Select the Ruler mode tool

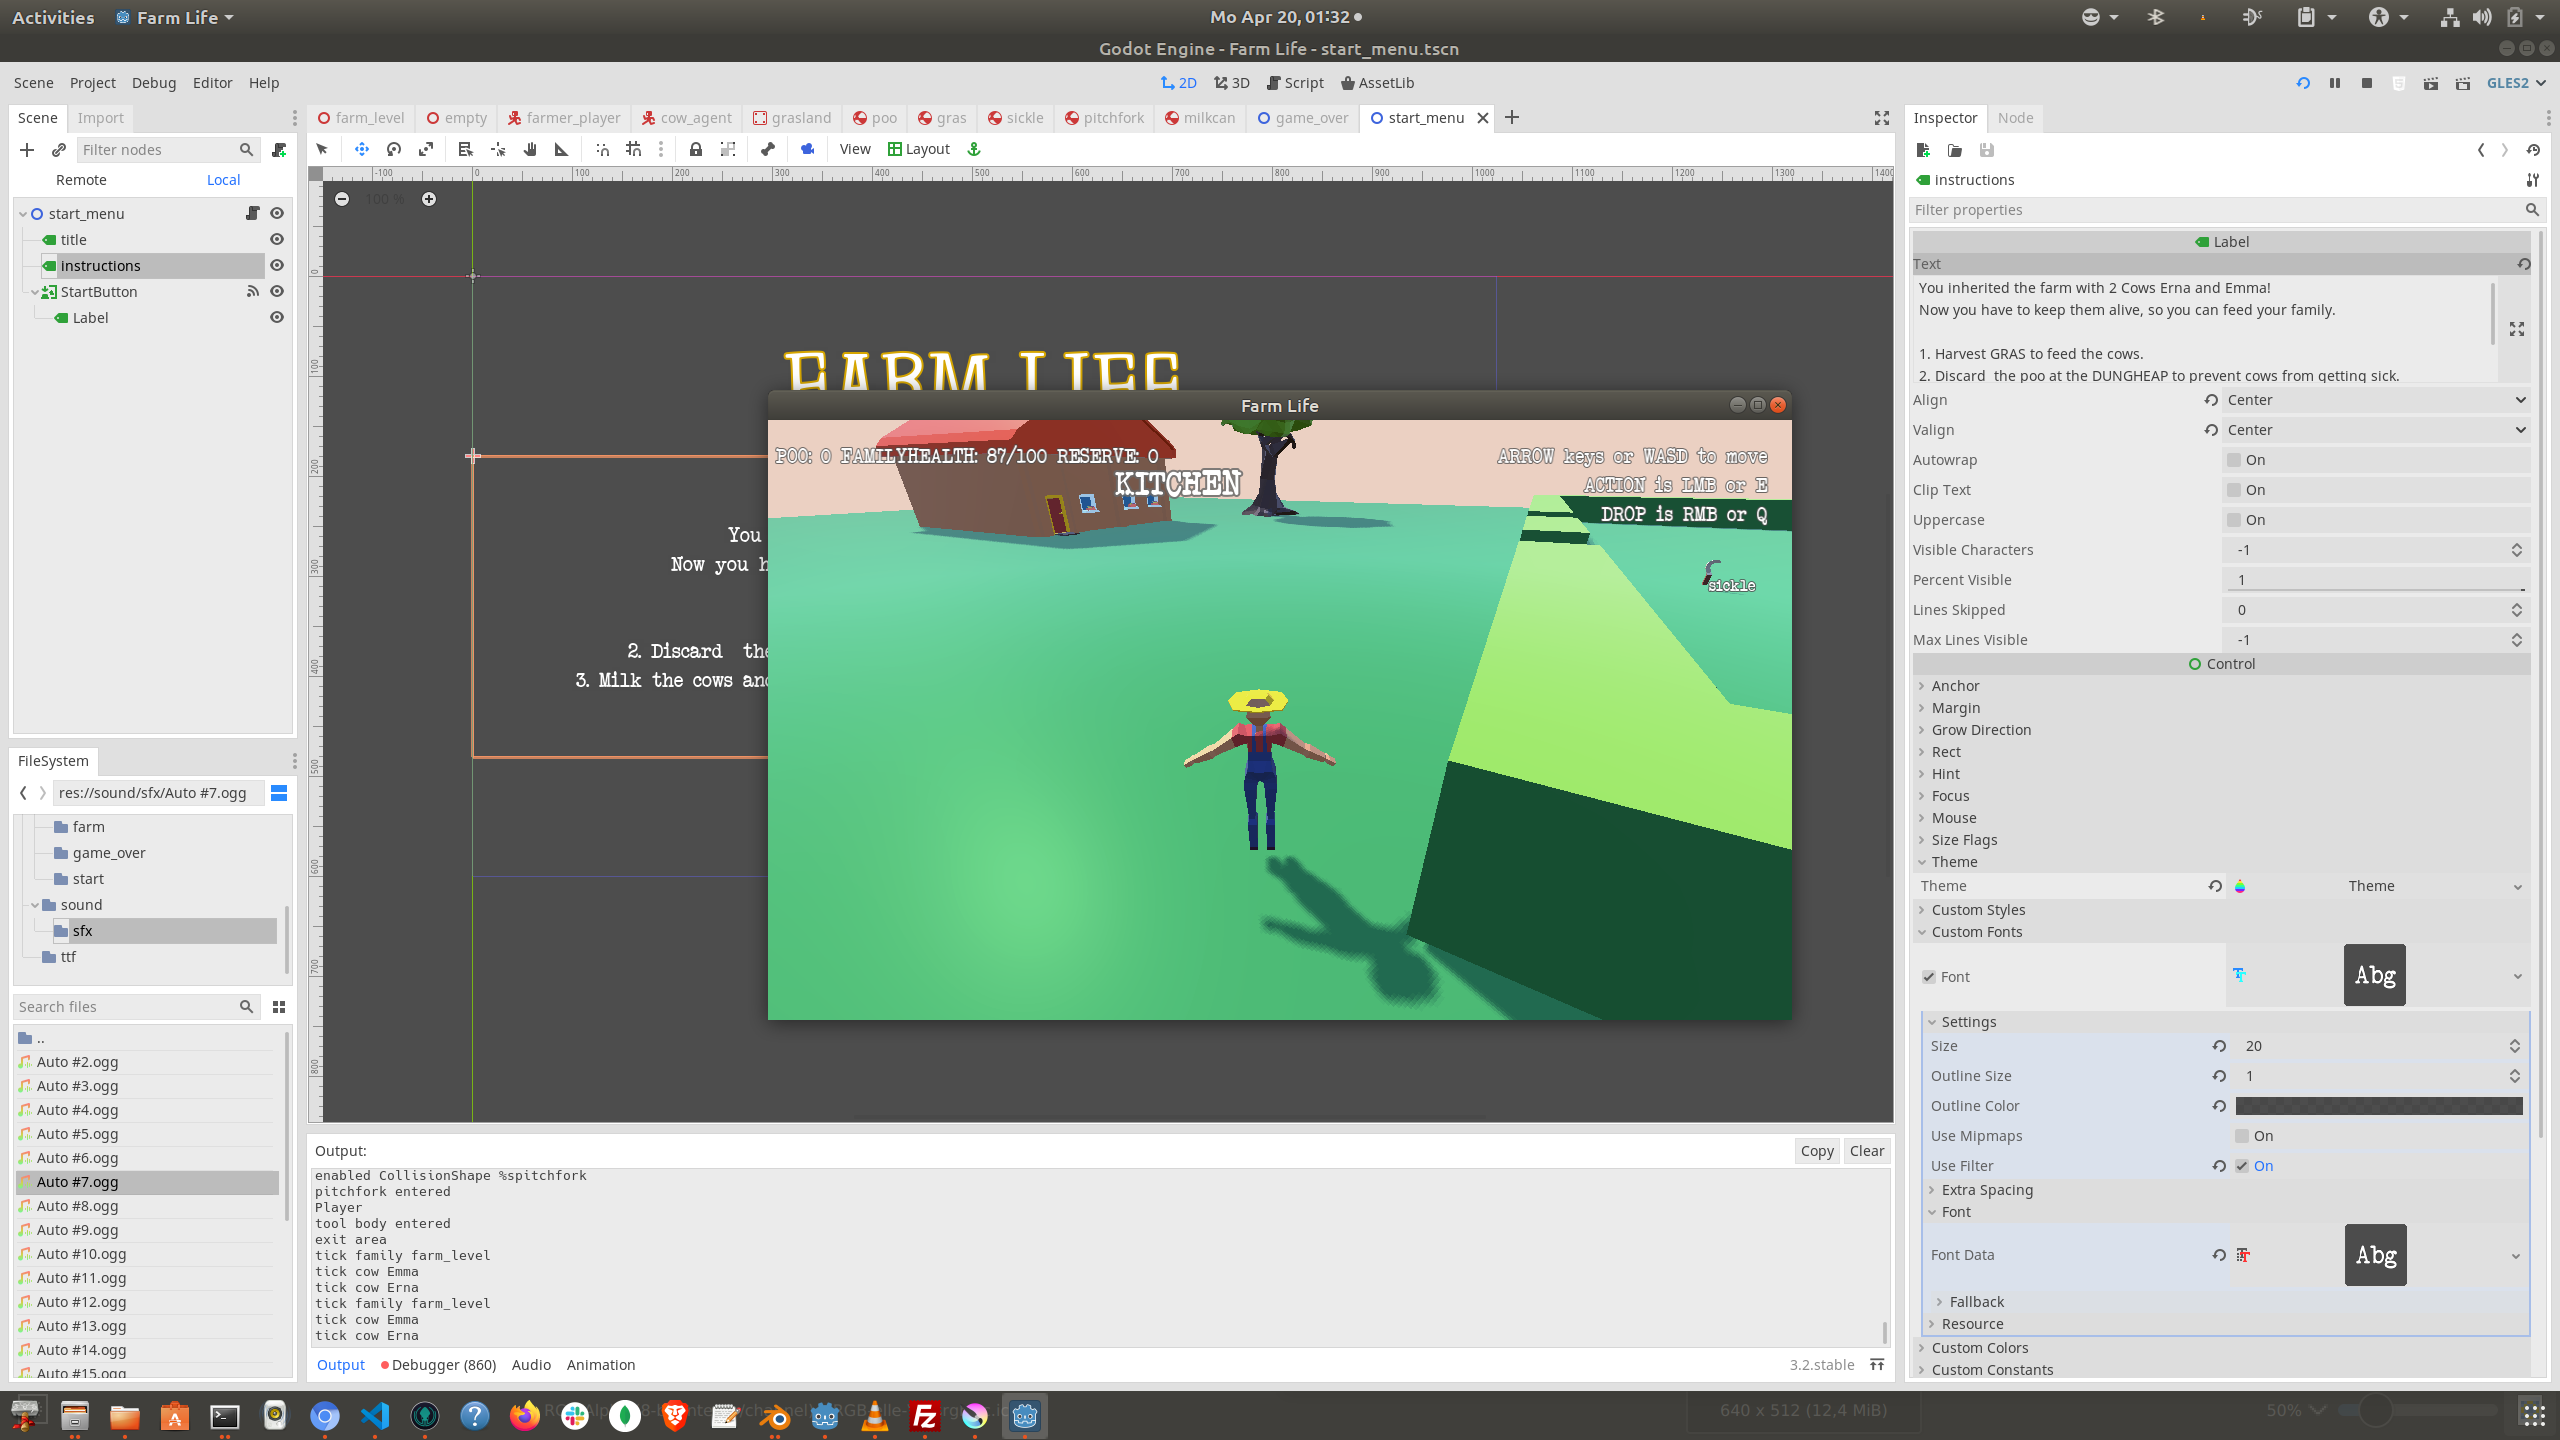pyautogui.click(x=561, y=149)
